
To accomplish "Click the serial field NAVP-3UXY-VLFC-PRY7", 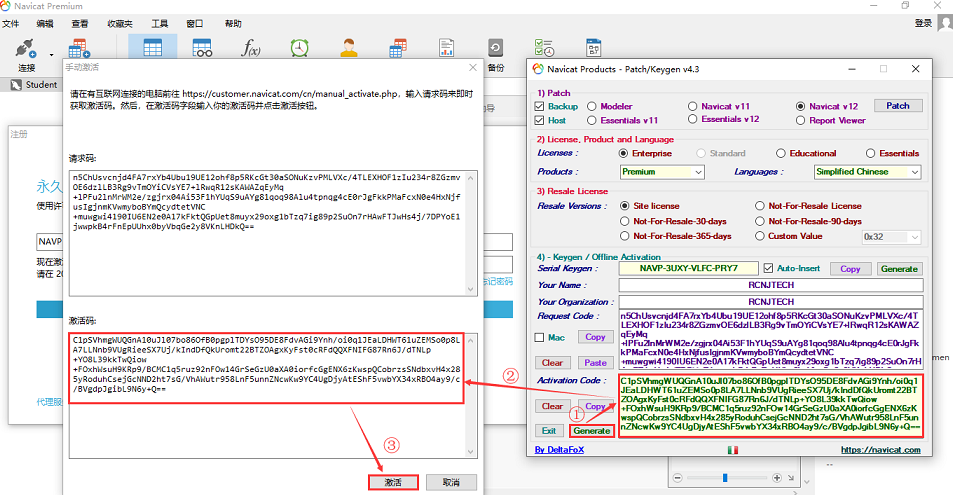I will pyautogui.click(x=689, y=268).
